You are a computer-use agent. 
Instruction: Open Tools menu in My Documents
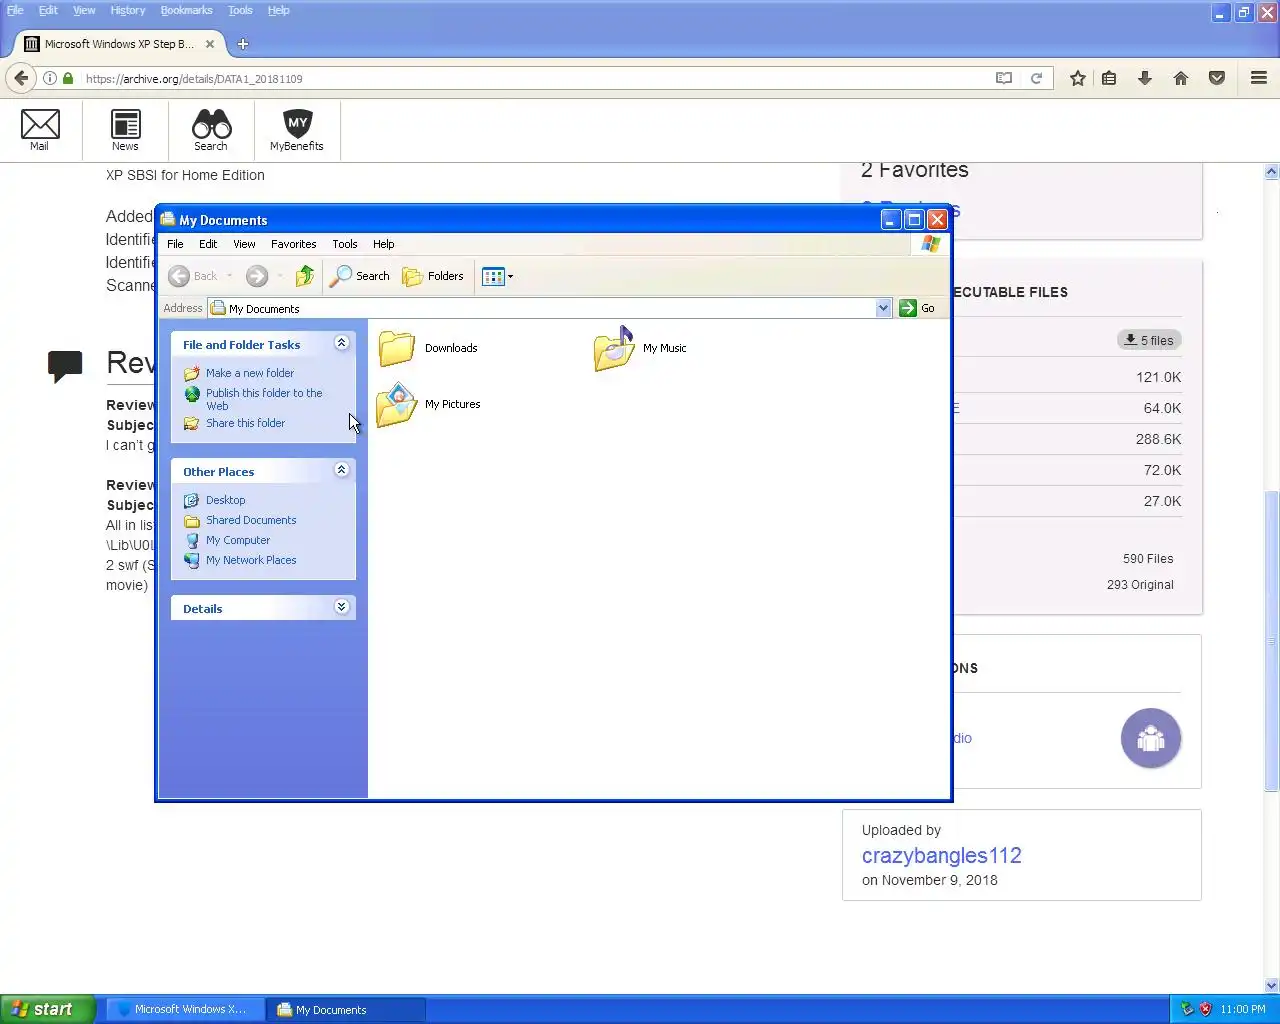point(345,244)
